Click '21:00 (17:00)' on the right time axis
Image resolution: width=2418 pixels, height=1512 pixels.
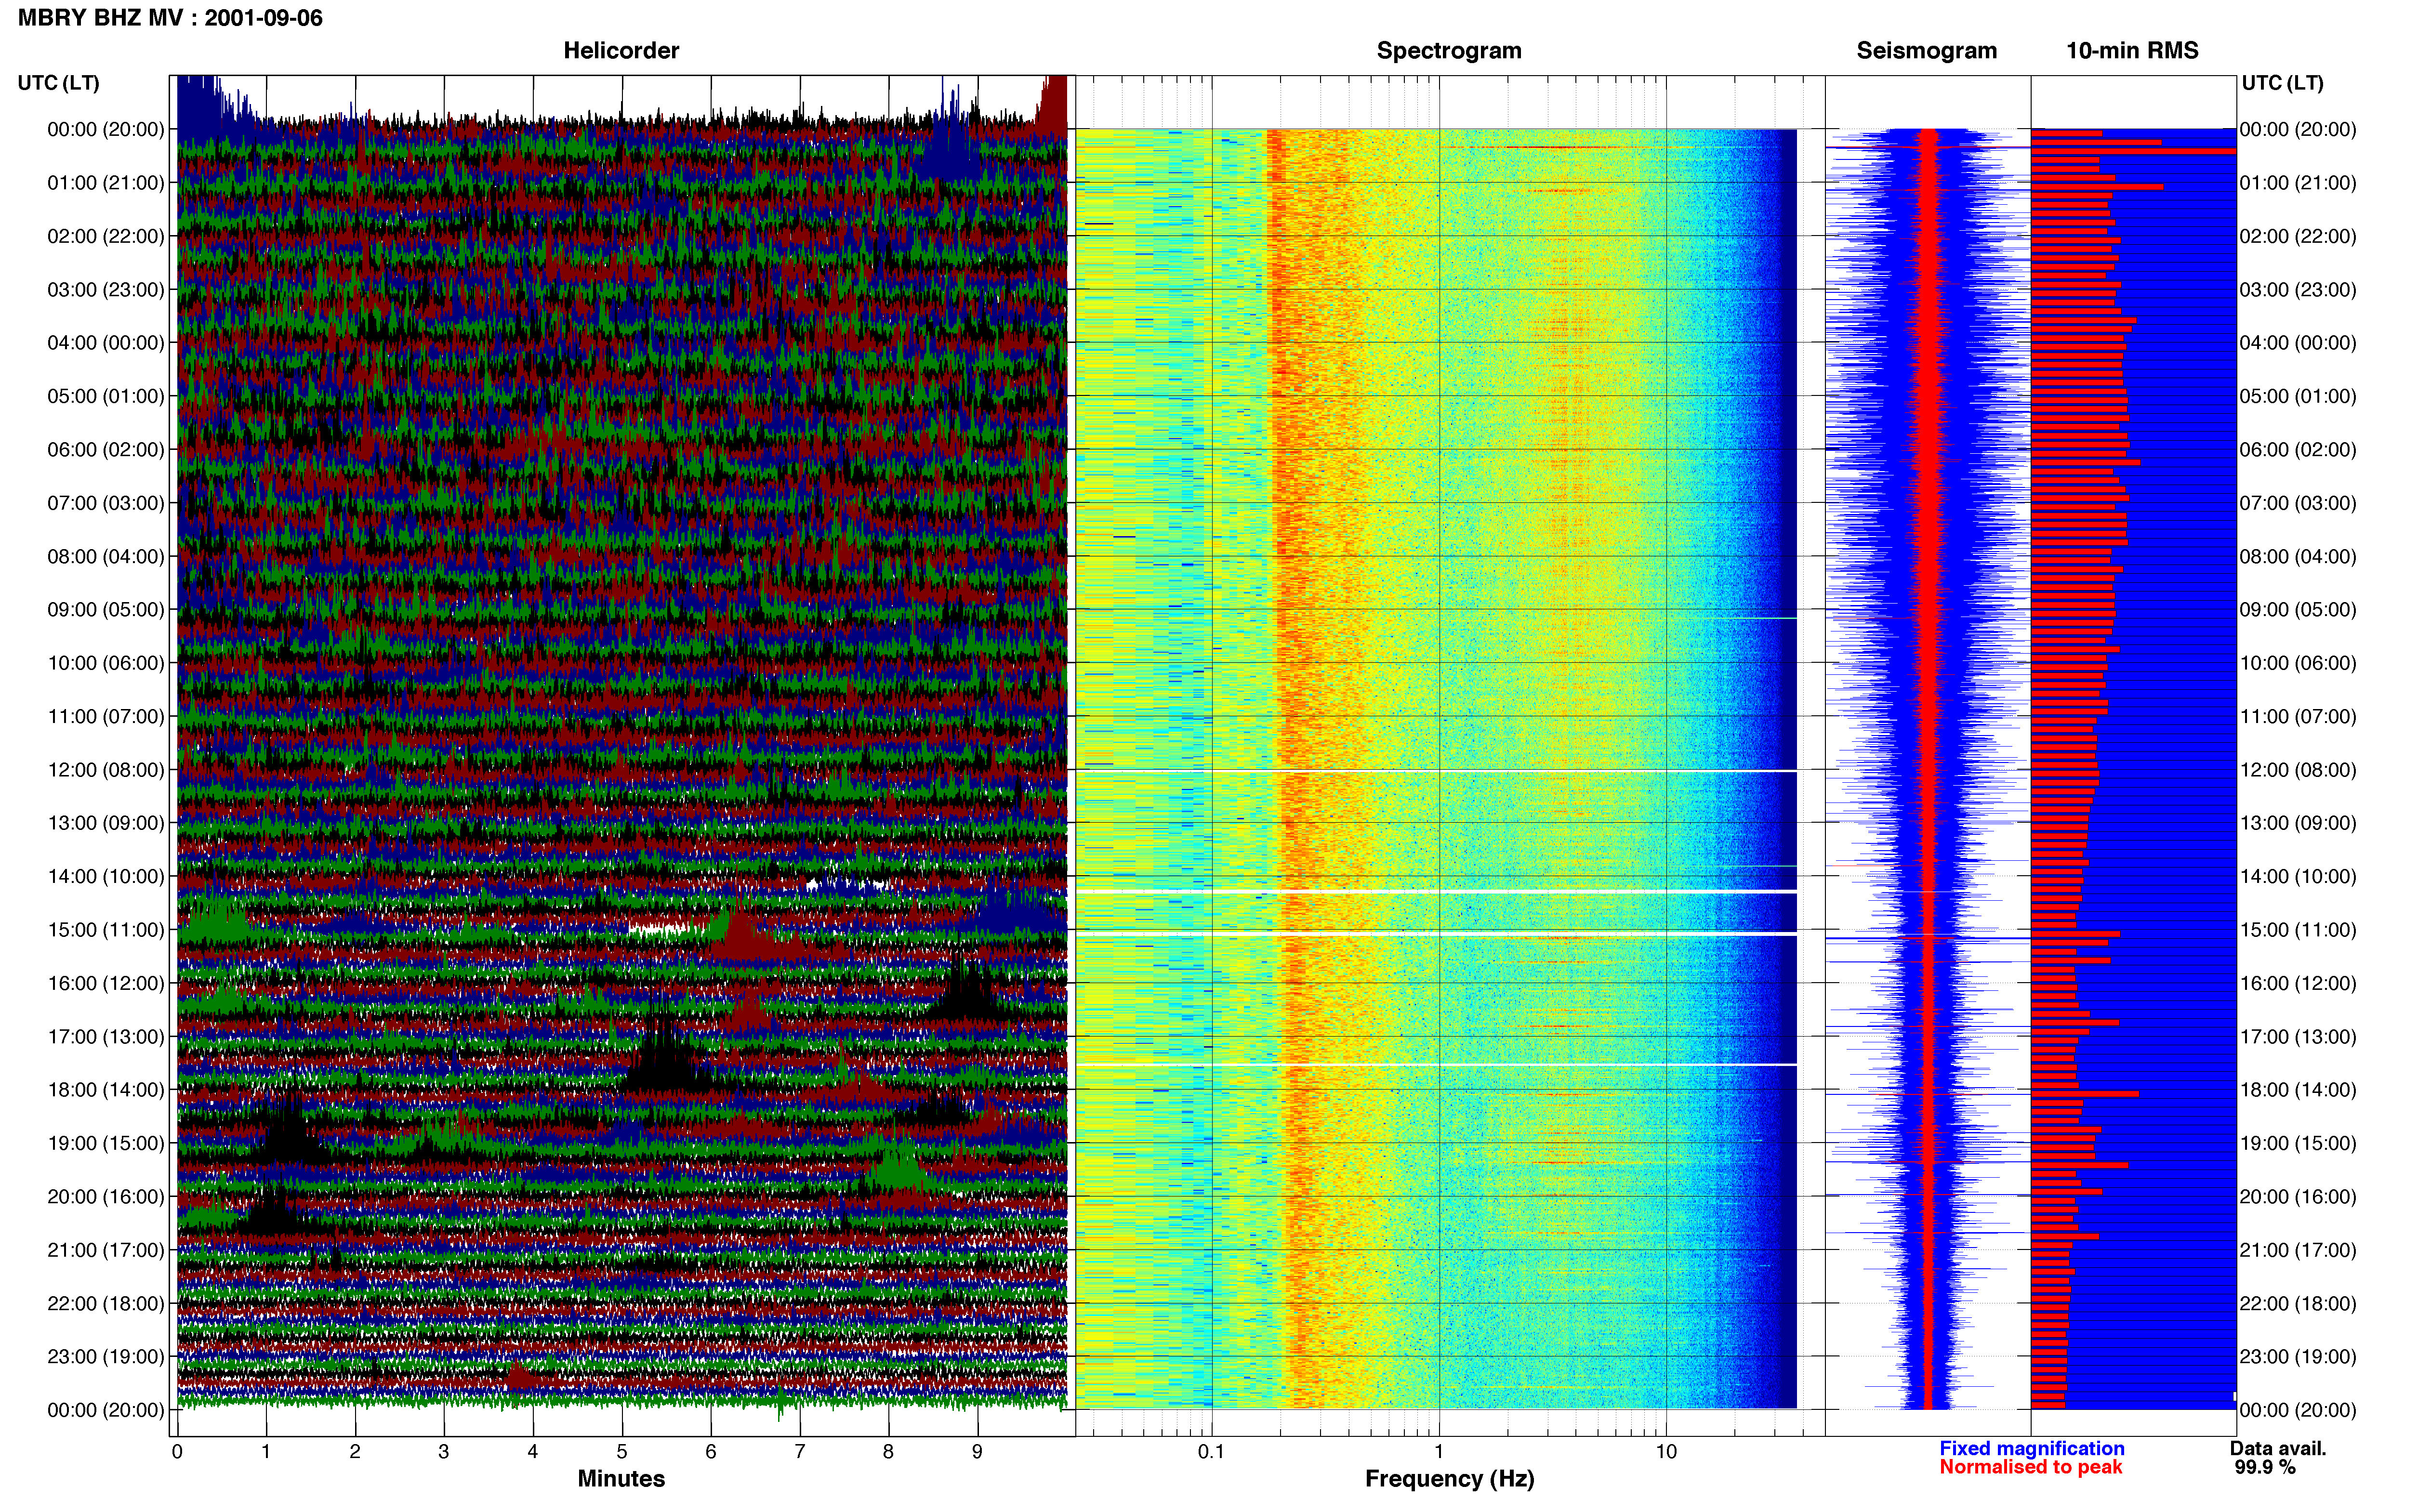(x=2298, y=1250)
